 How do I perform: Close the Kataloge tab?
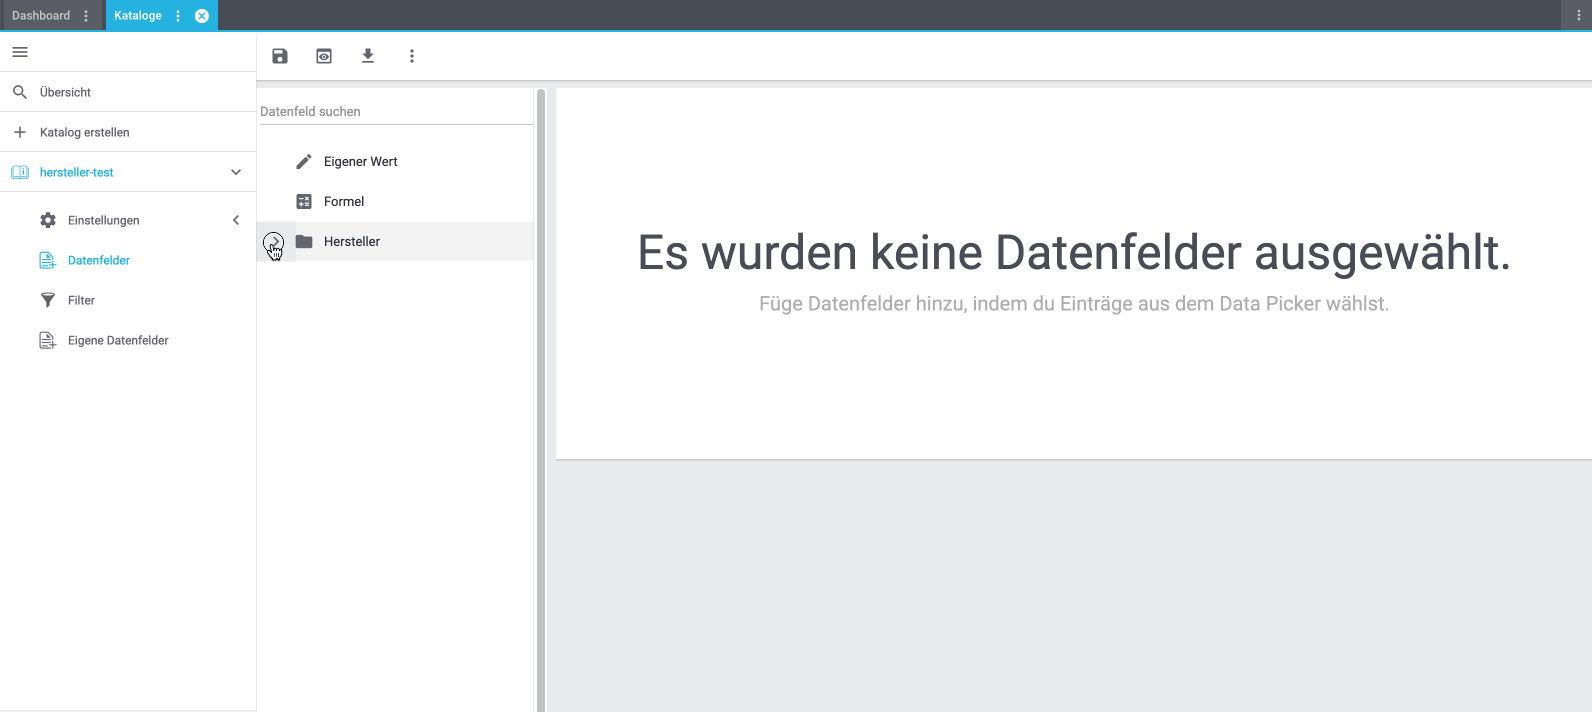pyautogui.click(x=202, y=16)
